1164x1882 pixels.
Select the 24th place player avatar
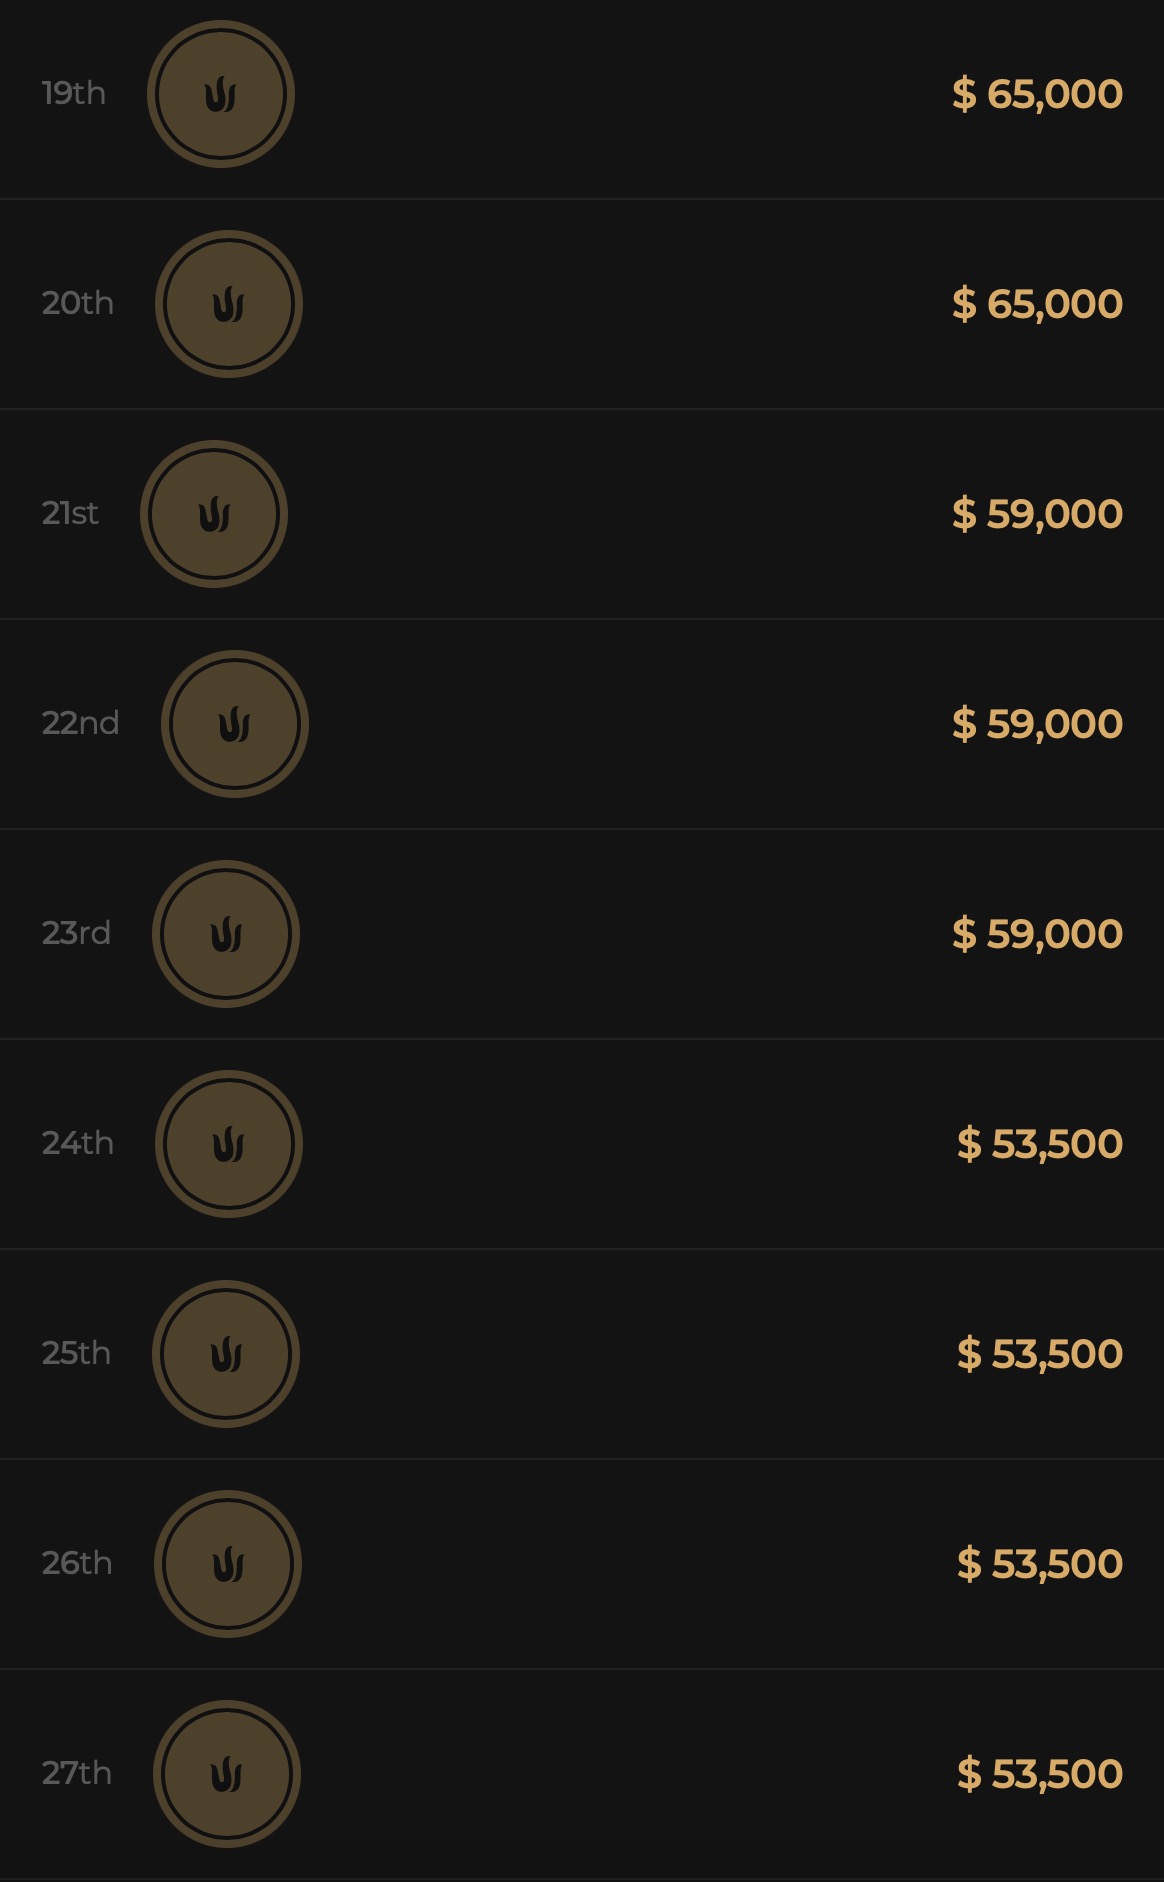[229, 1144]
